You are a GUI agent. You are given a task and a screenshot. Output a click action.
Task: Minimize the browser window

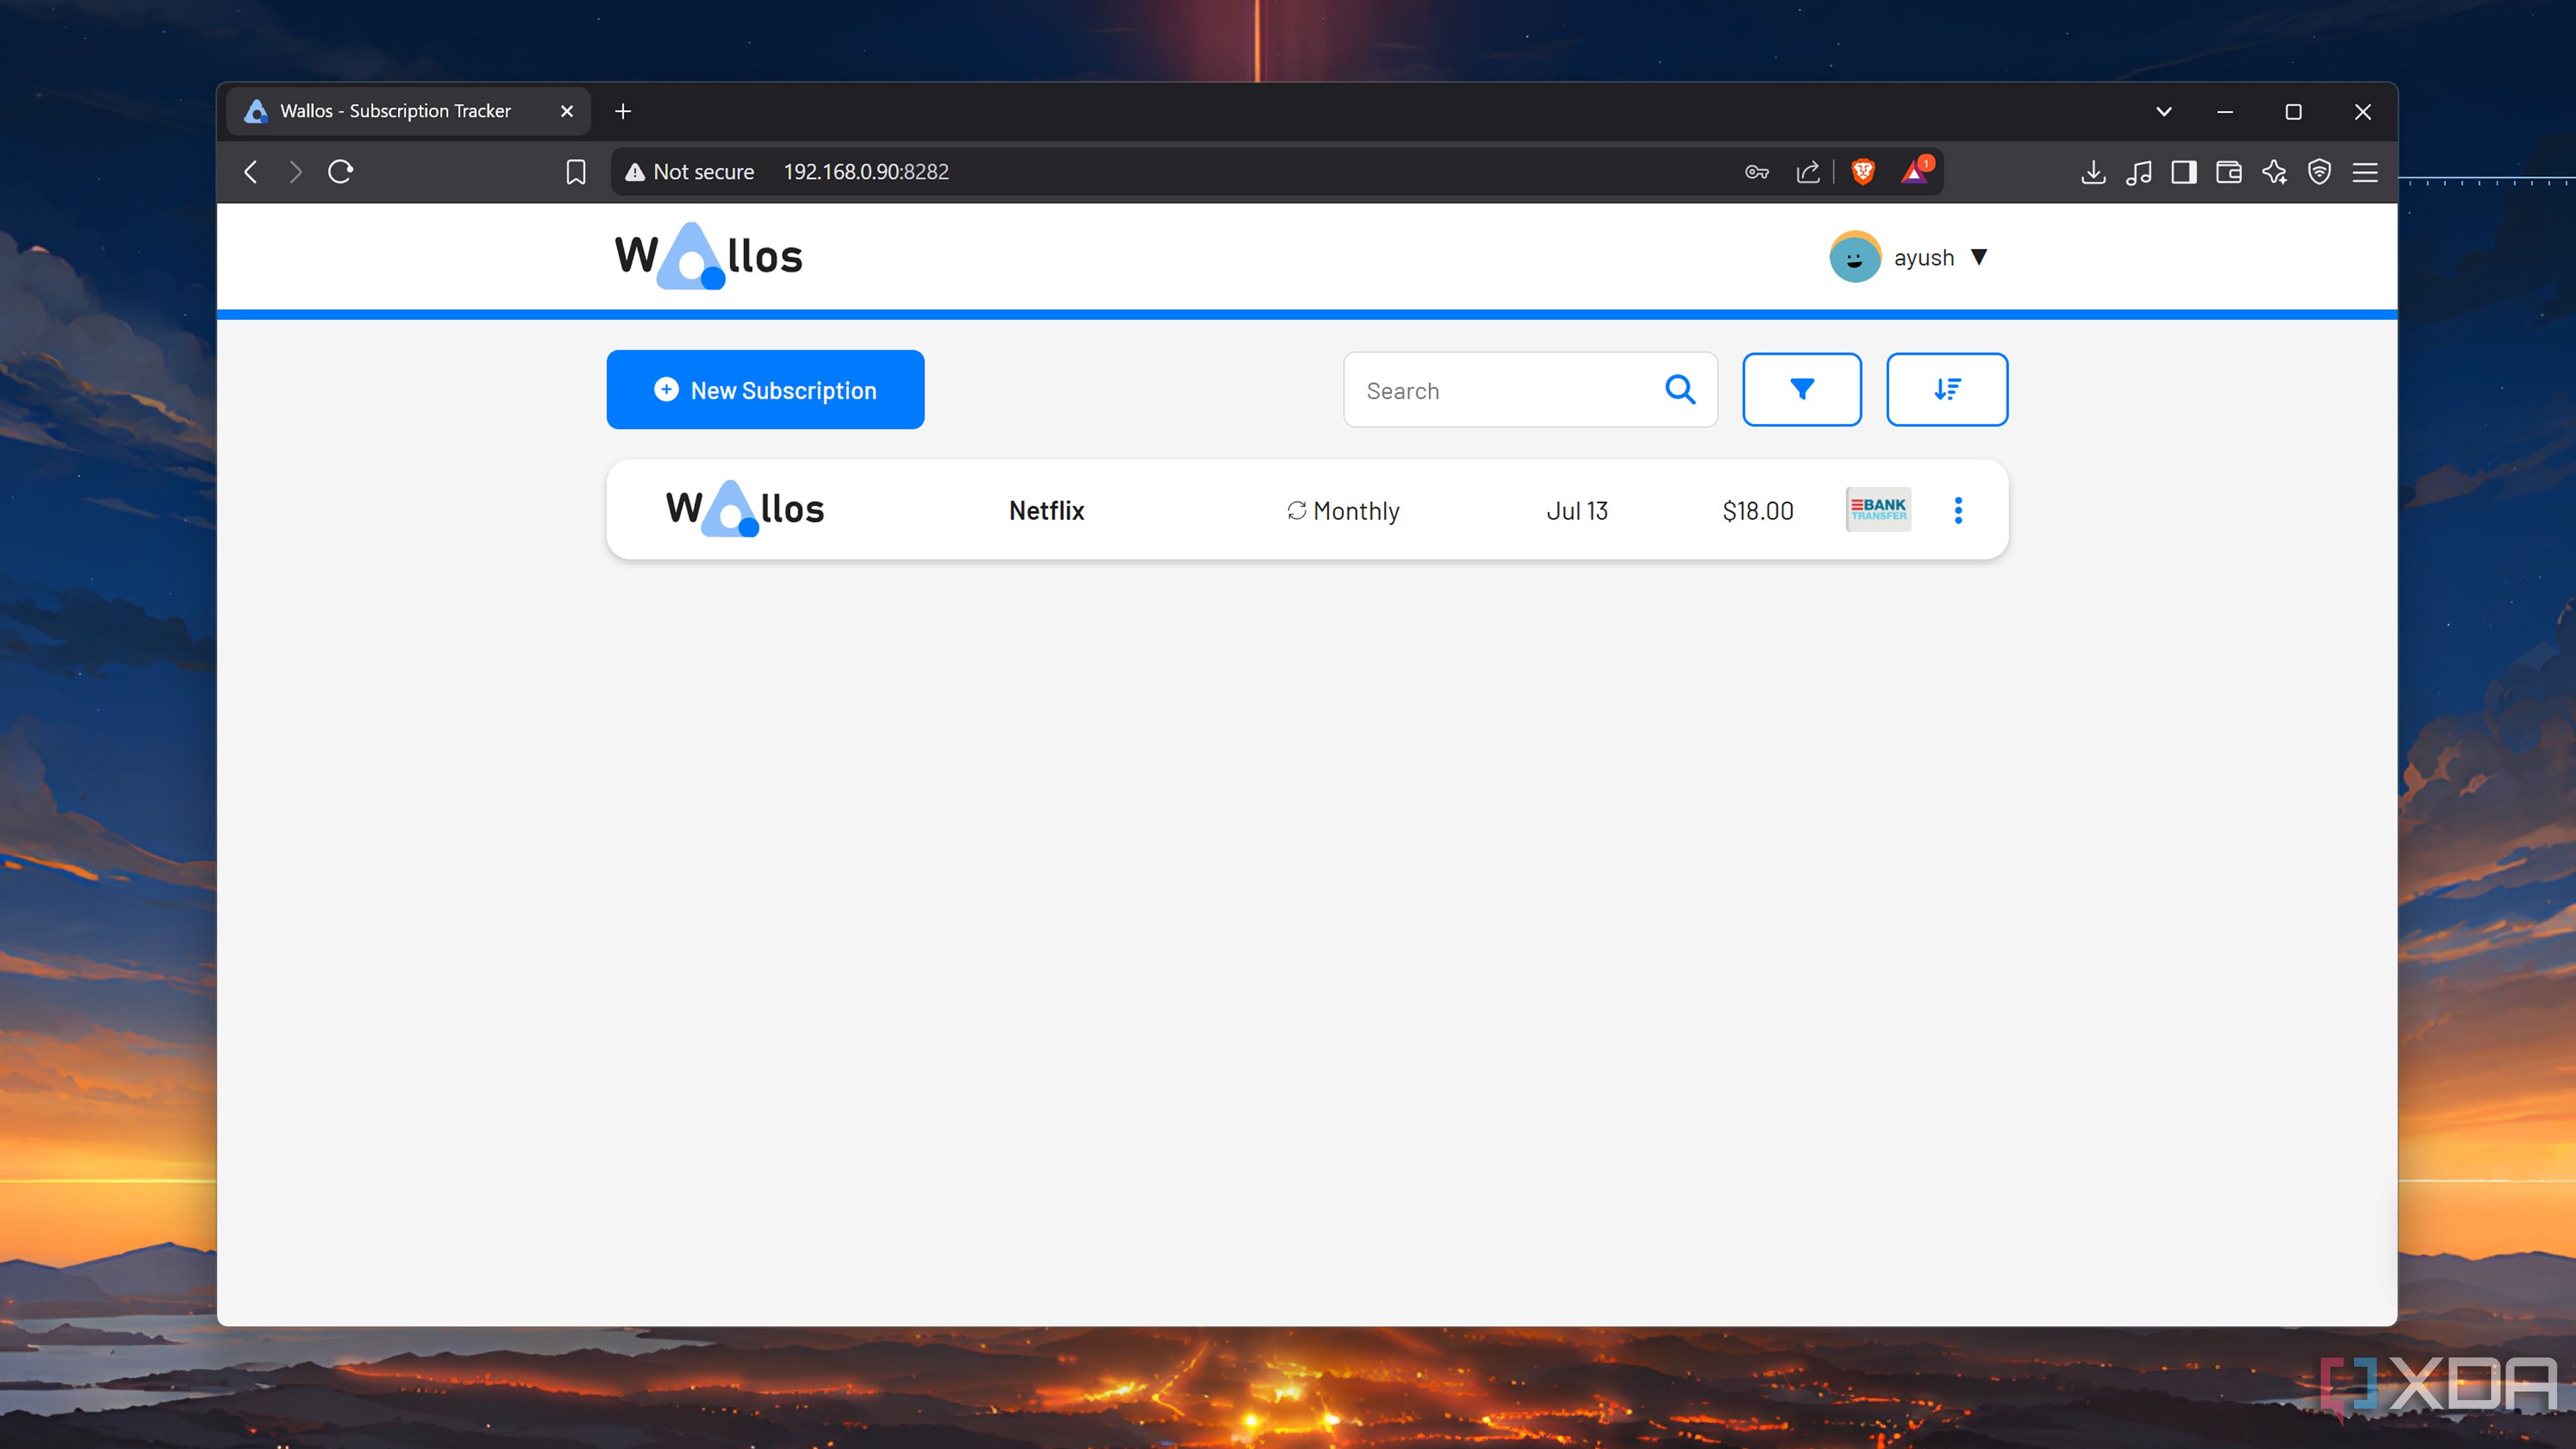coord(2225,111)
